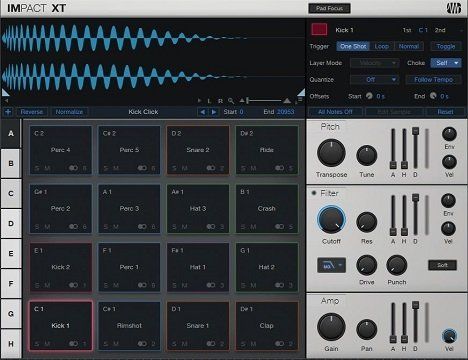The height and width of the screenshot is (360, 468).
Task: Click the Amp decay D slider
Action: pyautogui.click(x=415, y=321)
